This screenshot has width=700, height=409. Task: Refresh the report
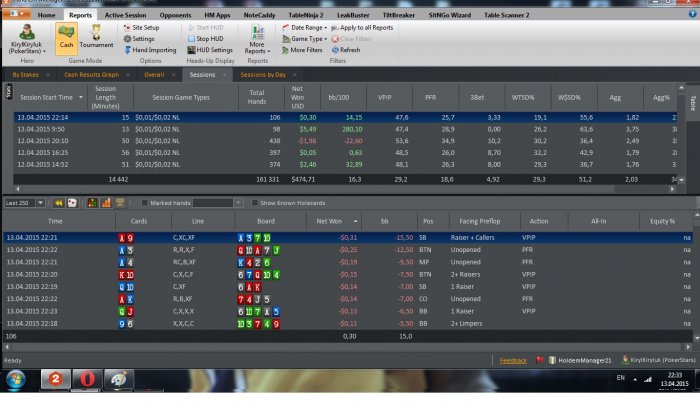(346, 50)
